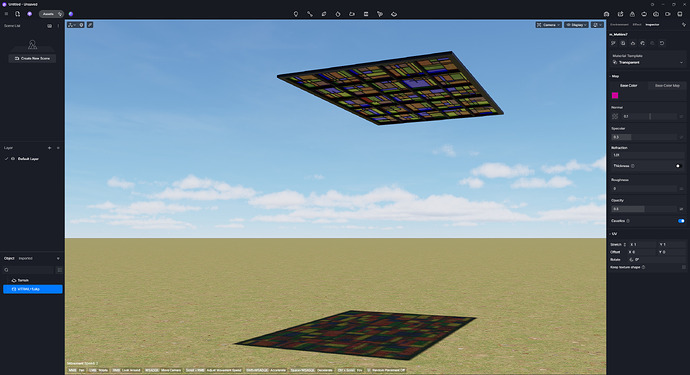The height and width of the screenshot is (375, 690).
Task: Switch to the Environment tab
Action: pos(619,25)
